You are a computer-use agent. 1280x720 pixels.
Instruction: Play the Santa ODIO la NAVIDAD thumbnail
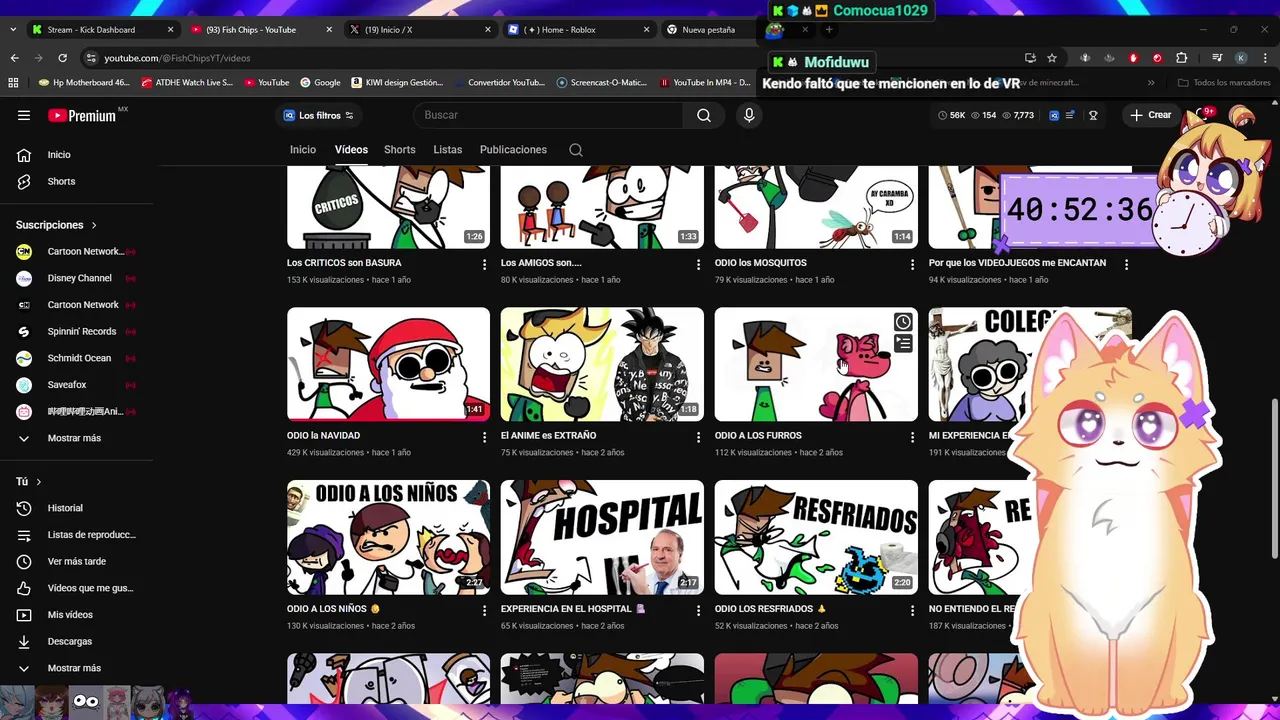[x=388, y=364]
